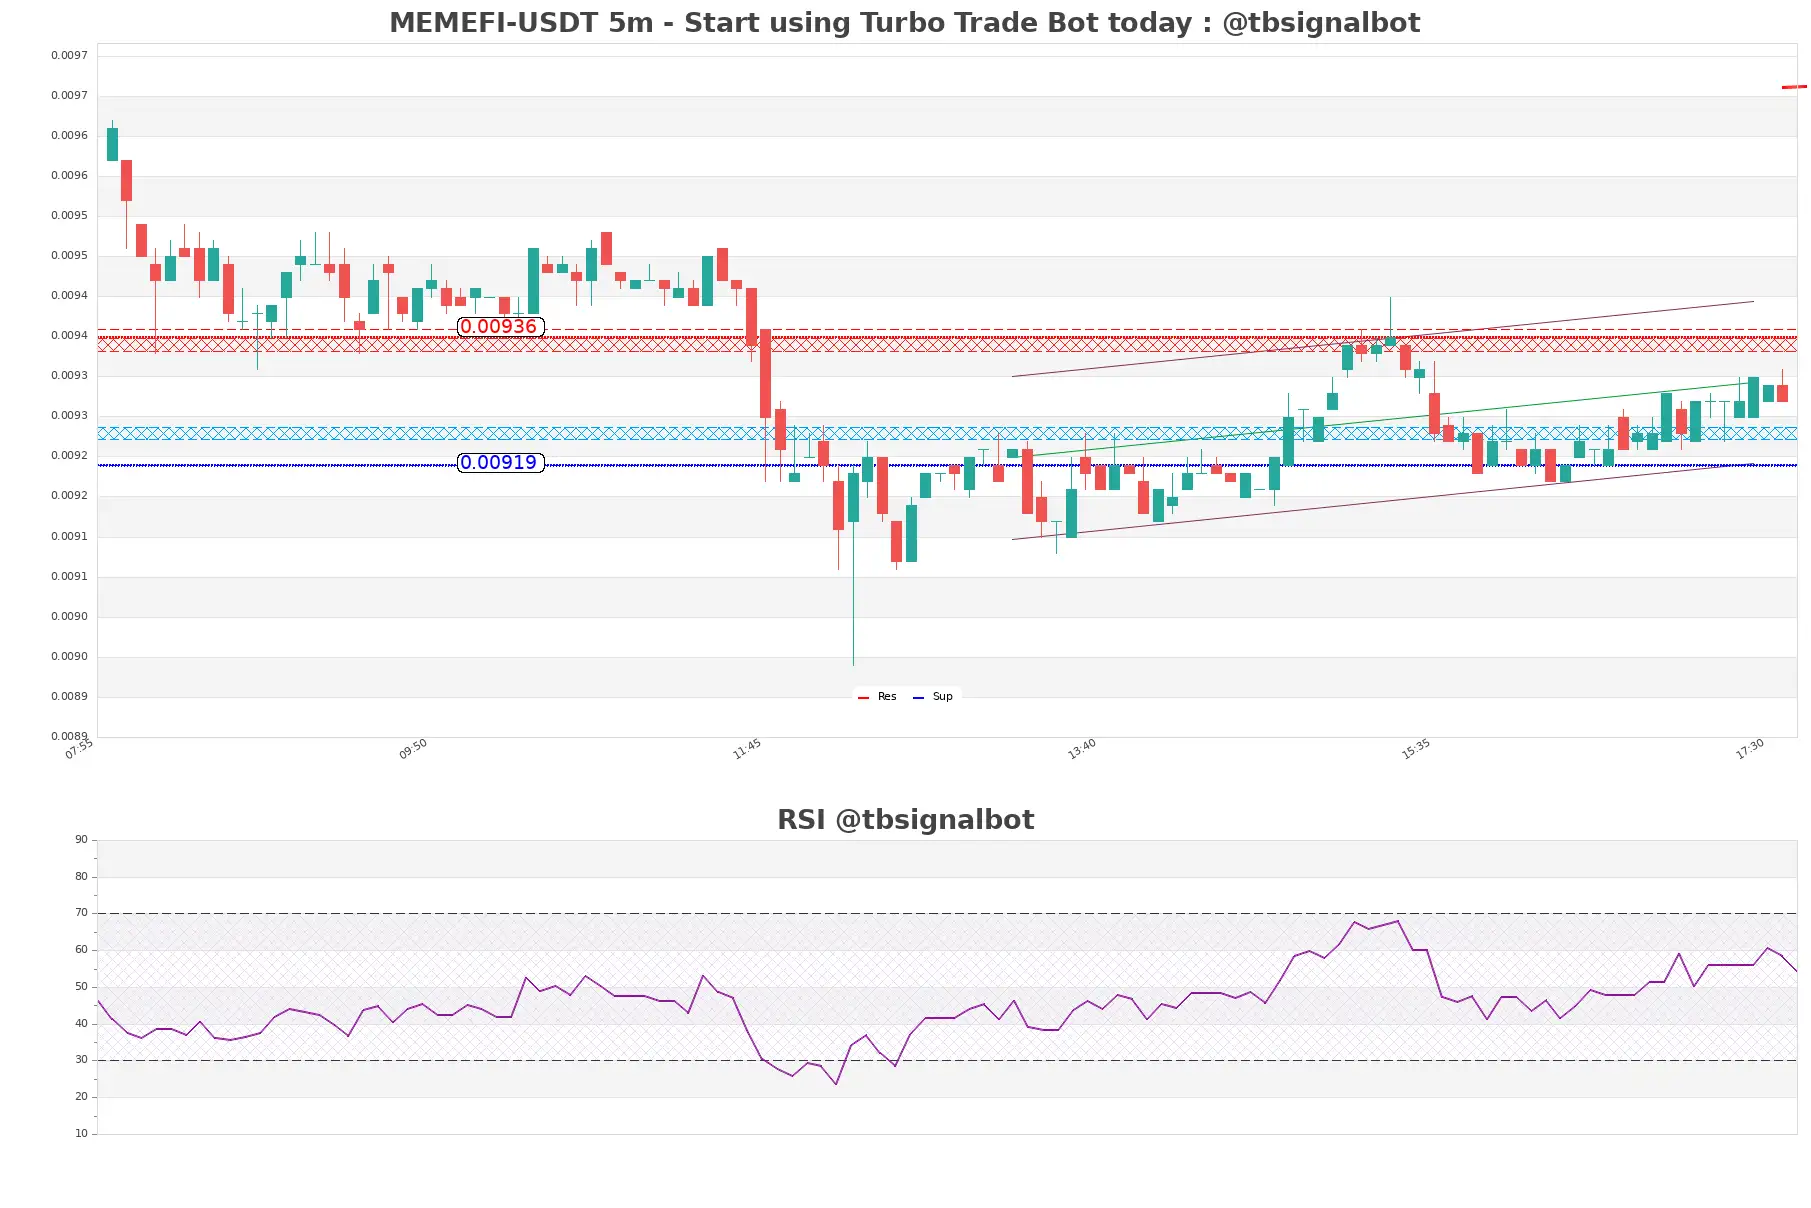Click the 07:55 time axis label

(x=79, y=749)
